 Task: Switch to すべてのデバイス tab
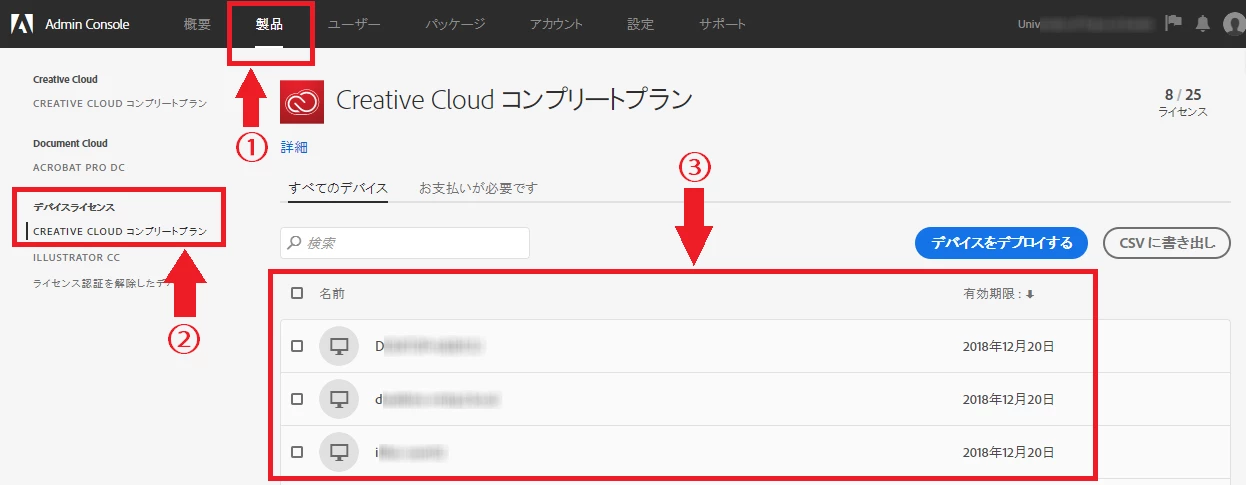pos(338,188)
